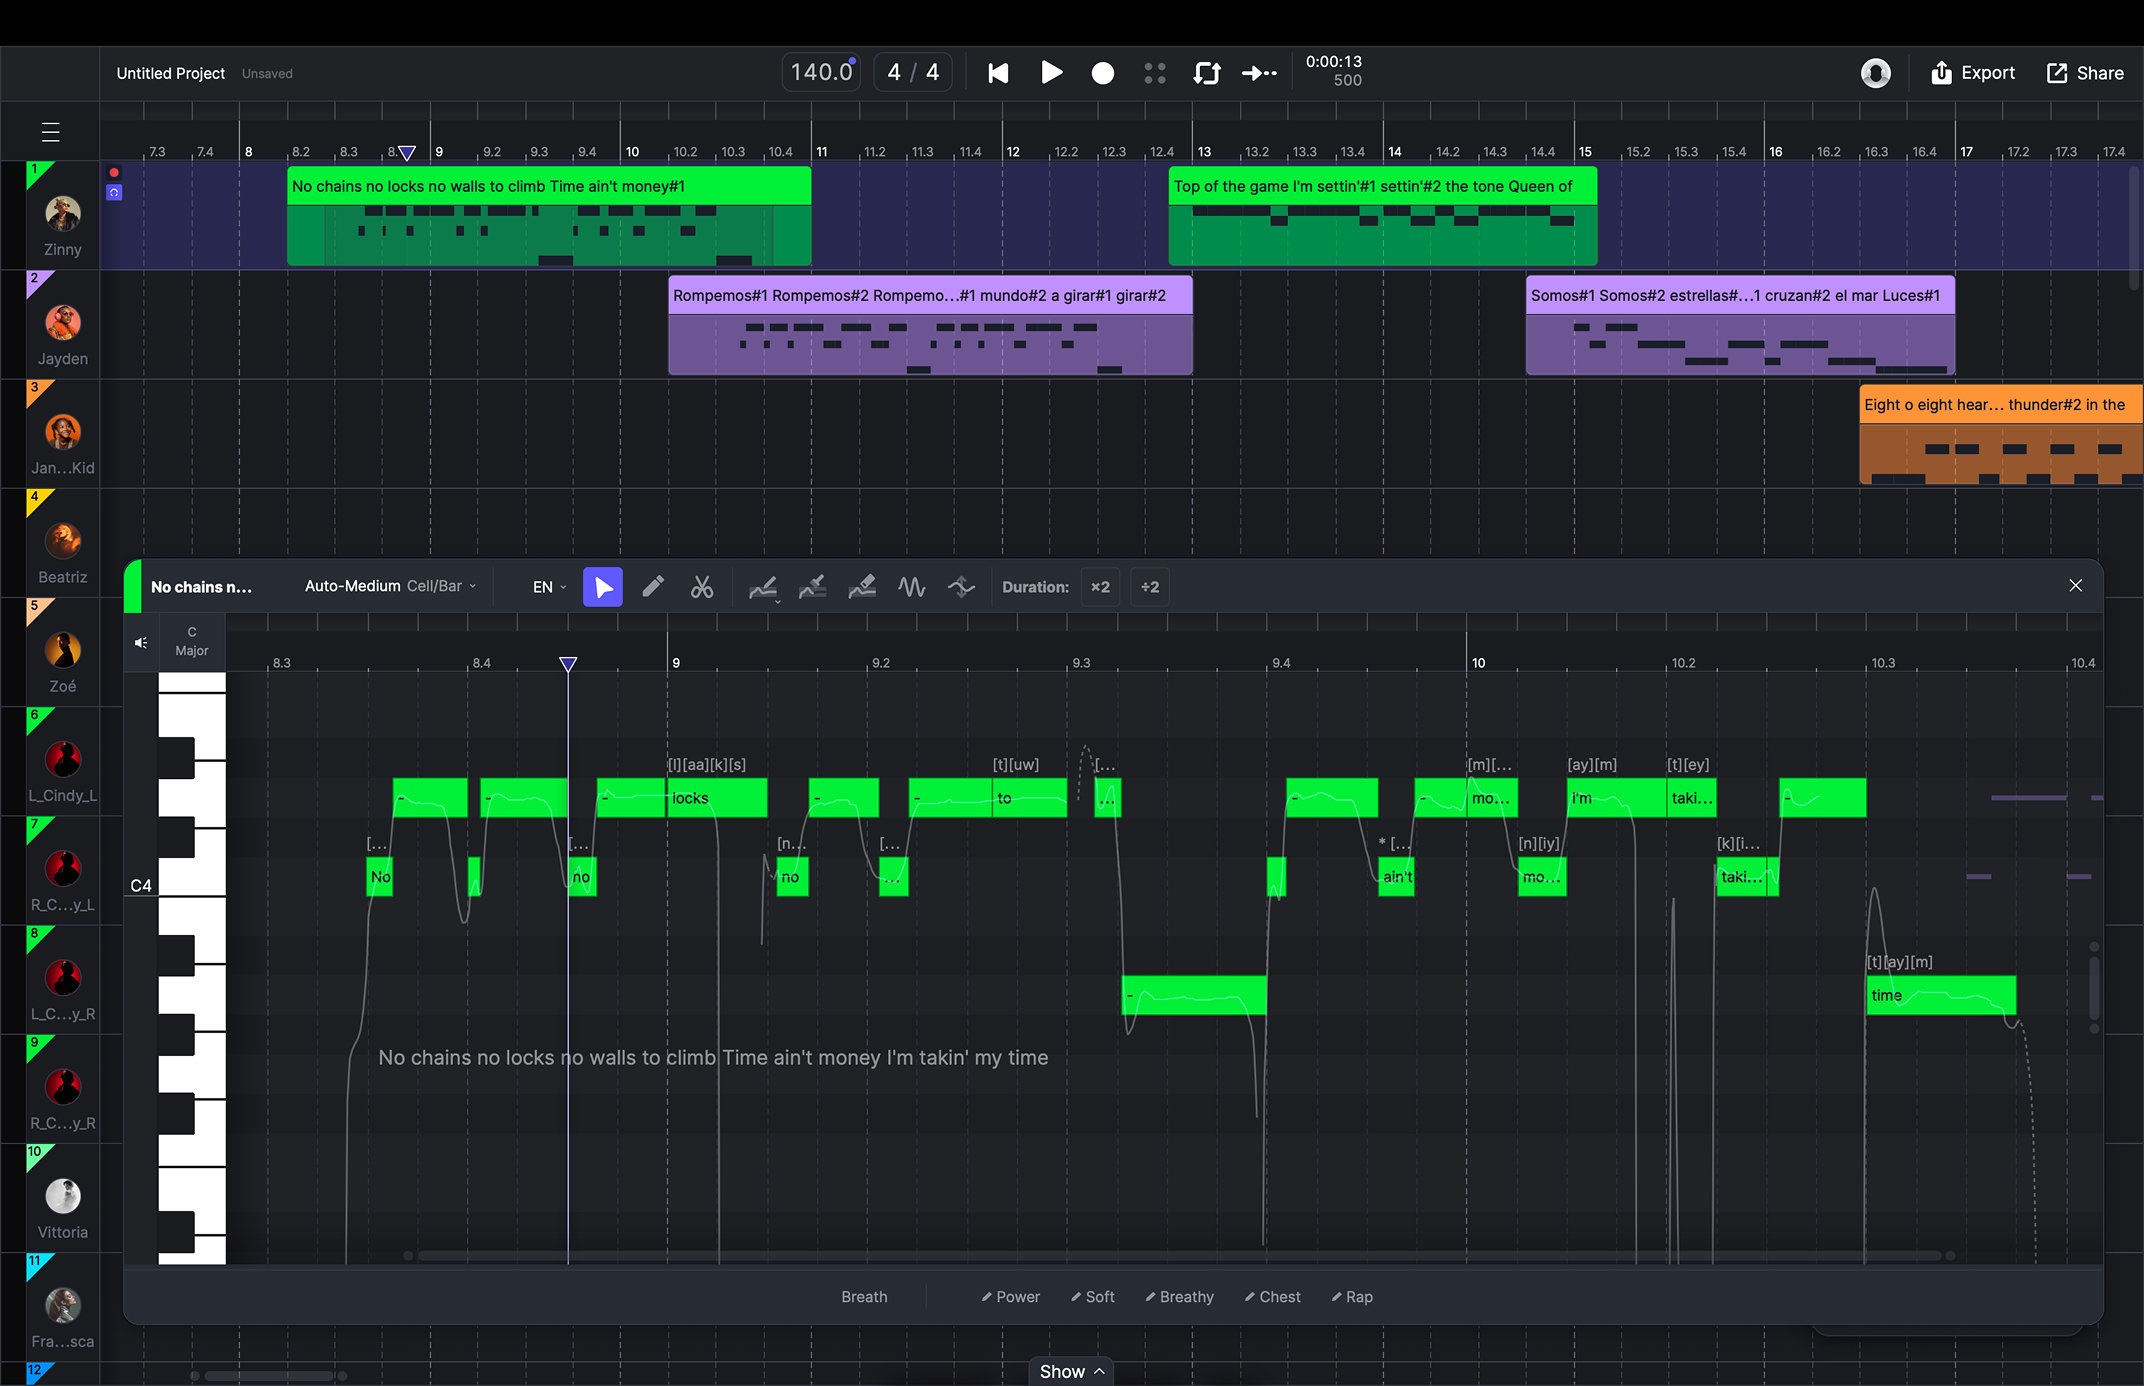This screenshot has width=2144, height=1386.
Task: Toggle the Power vocal style
Action: point(1010,1296)
